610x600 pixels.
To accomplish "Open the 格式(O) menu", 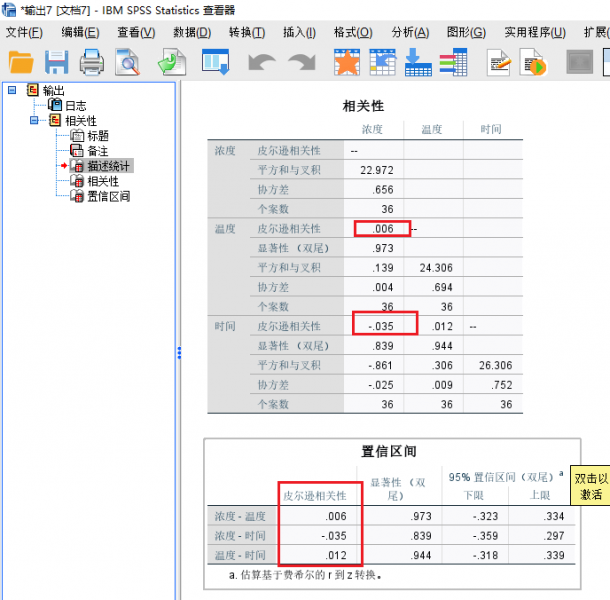I will 353,32.
